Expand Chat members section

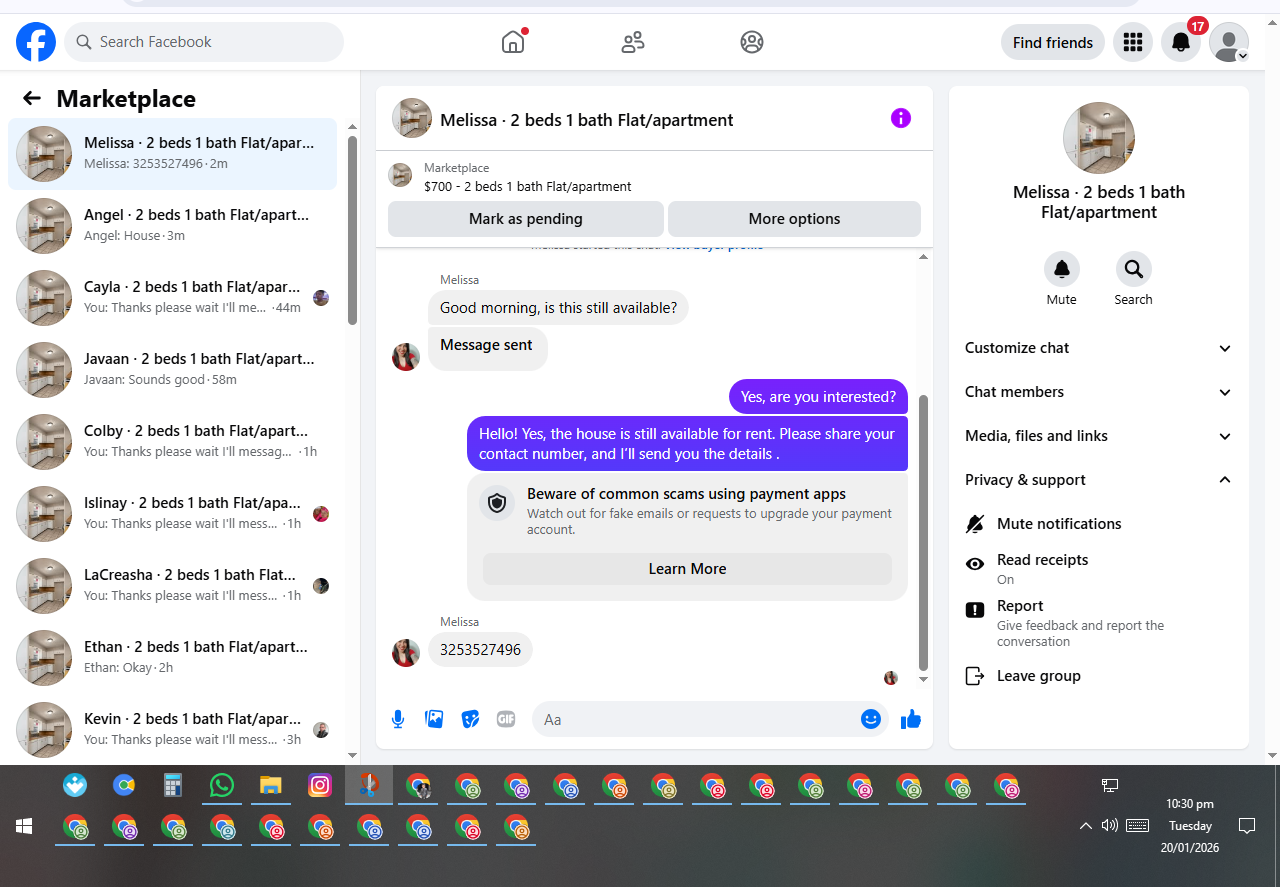pyautogui.click(x=1099, y=392)
